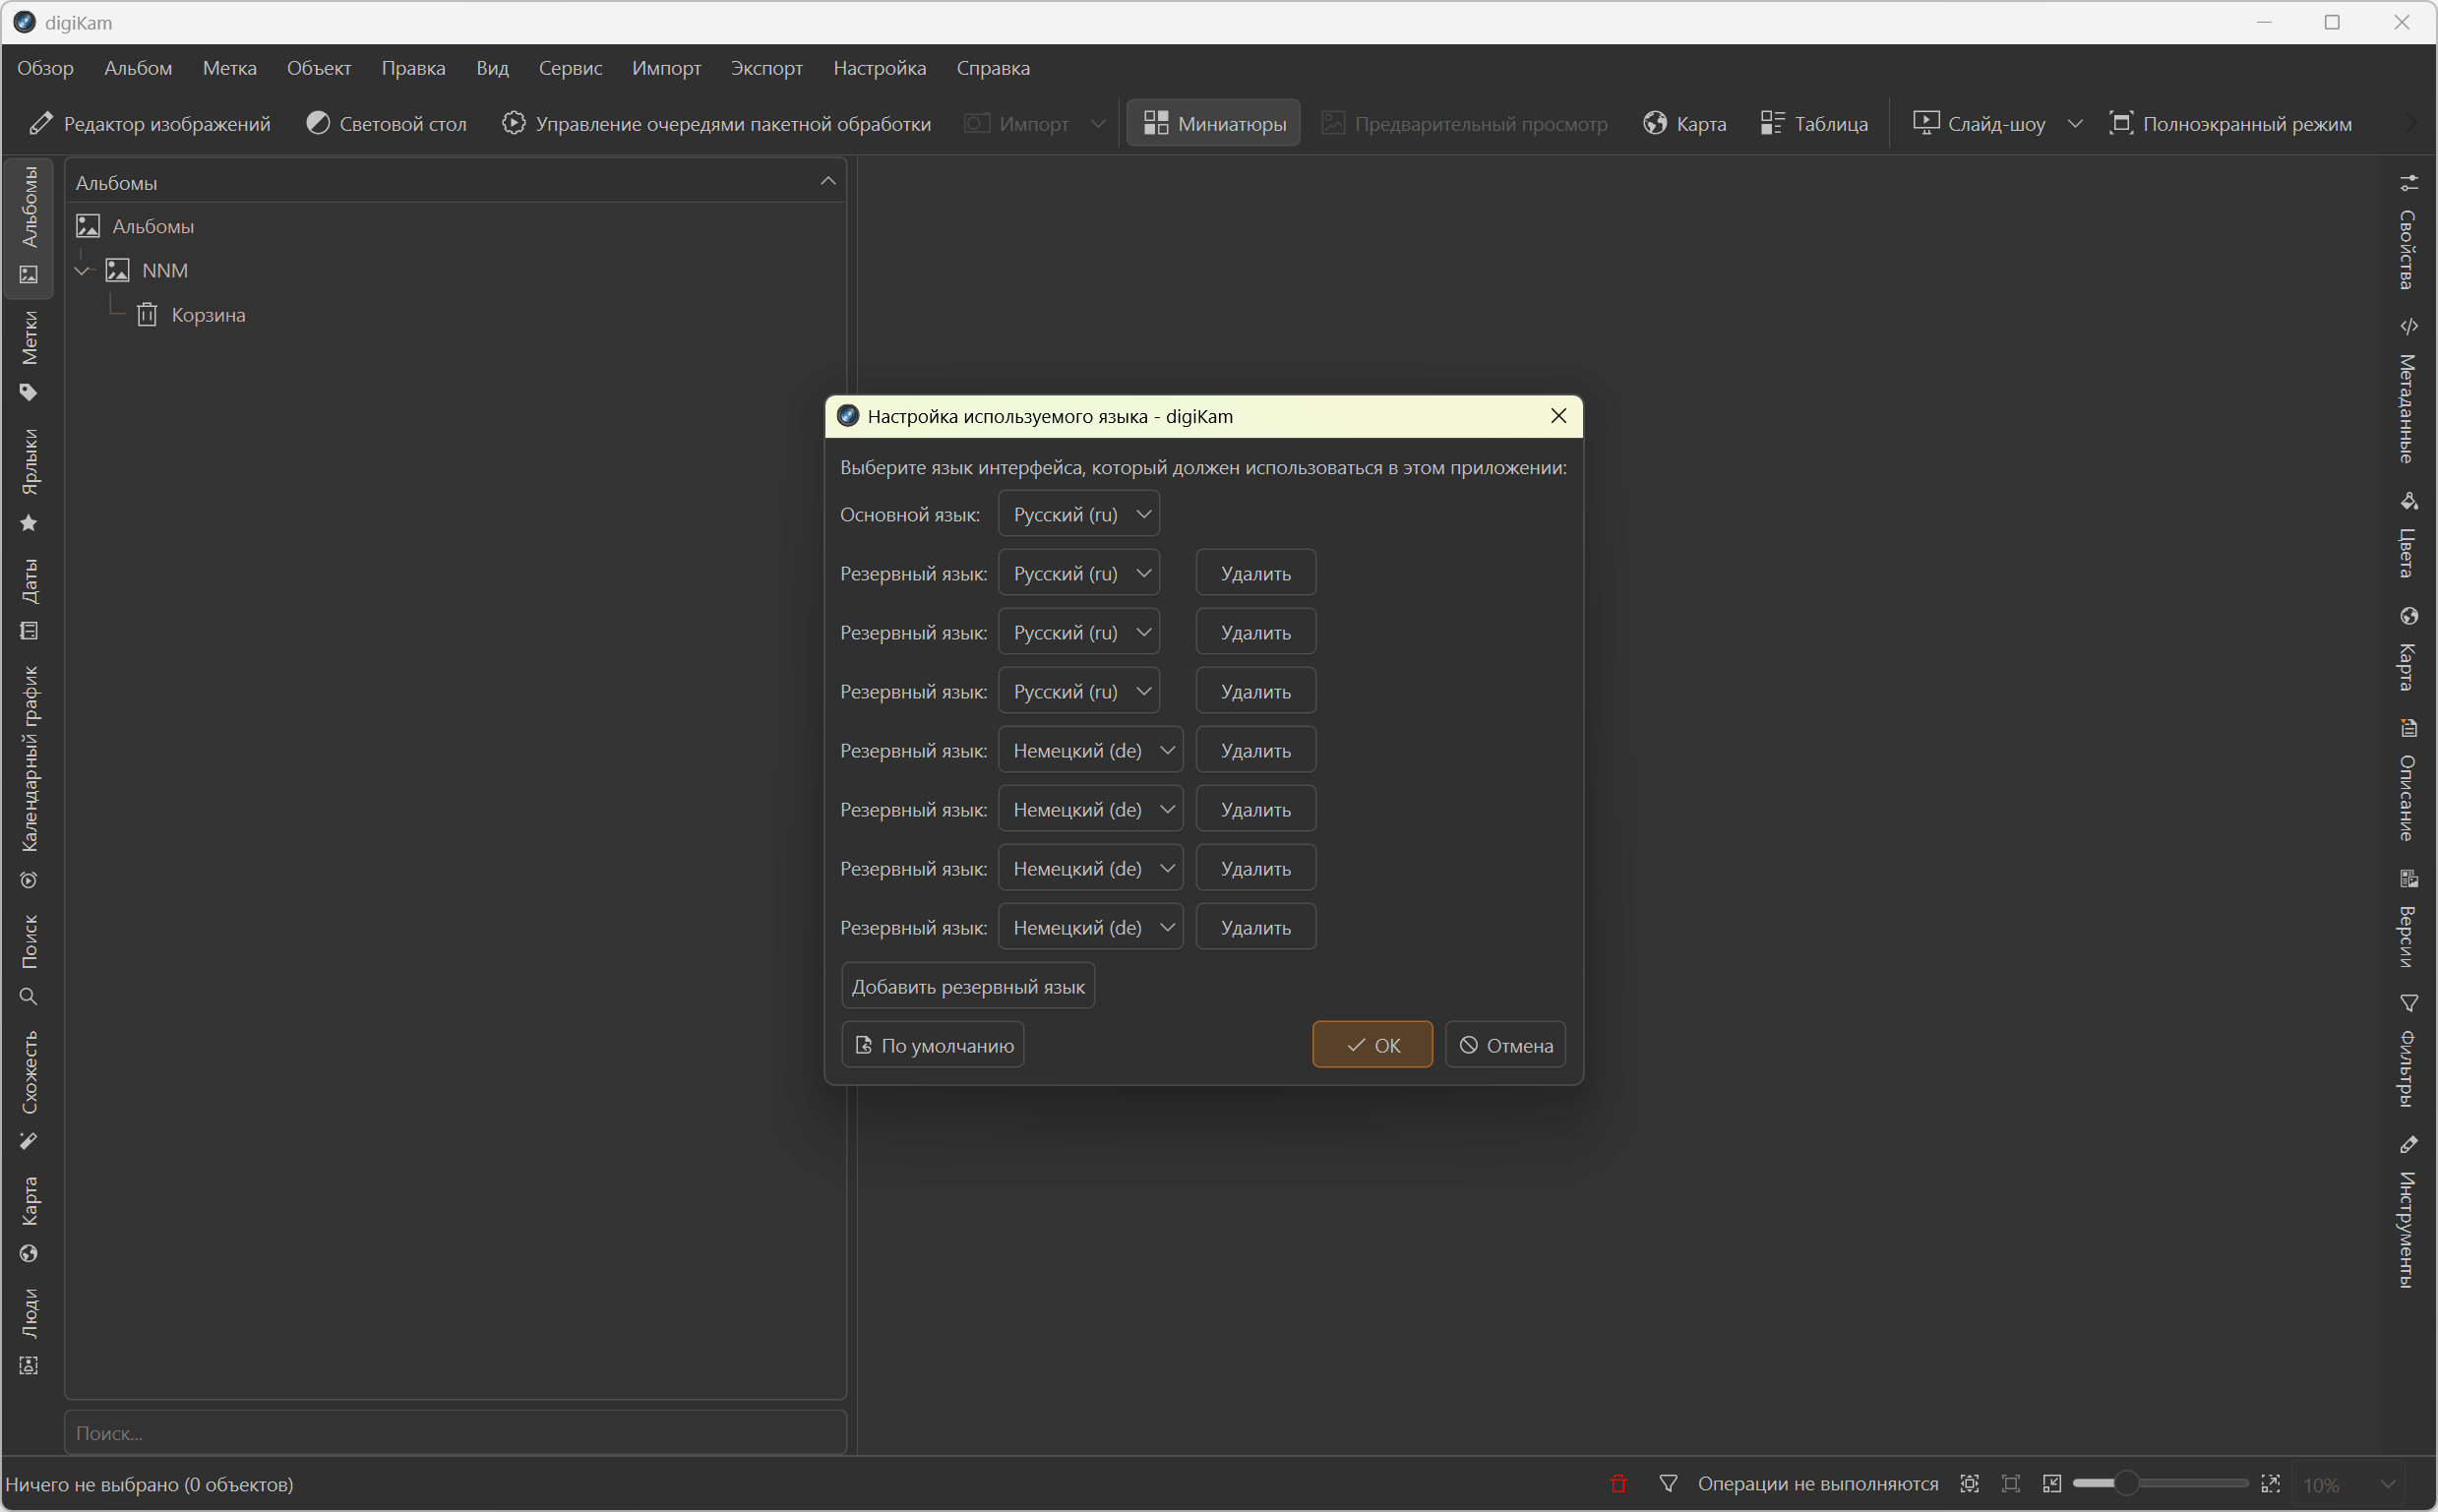Open Versions (Версии) right sidebar tab

coord(2409,919)
